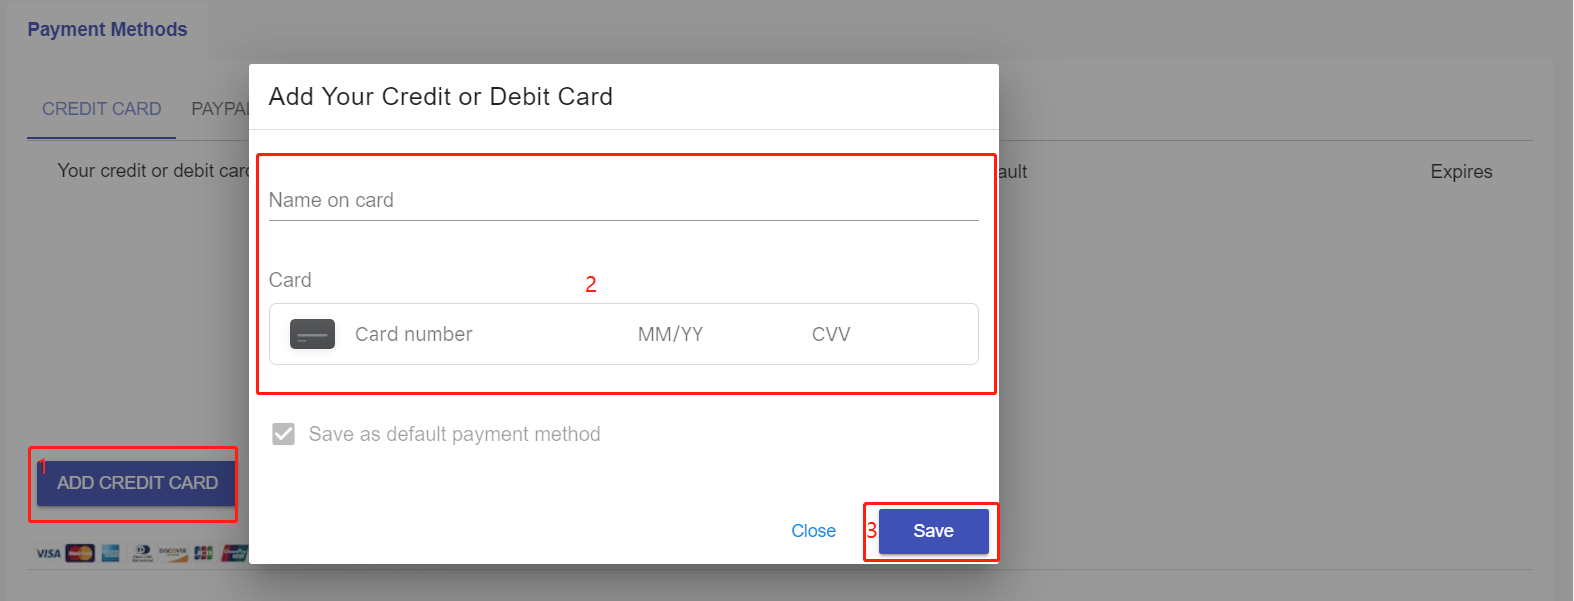Viewport: 1574px width, 601px height.
Task: Click the MasterCard logo icon
Action: (80, 552)
